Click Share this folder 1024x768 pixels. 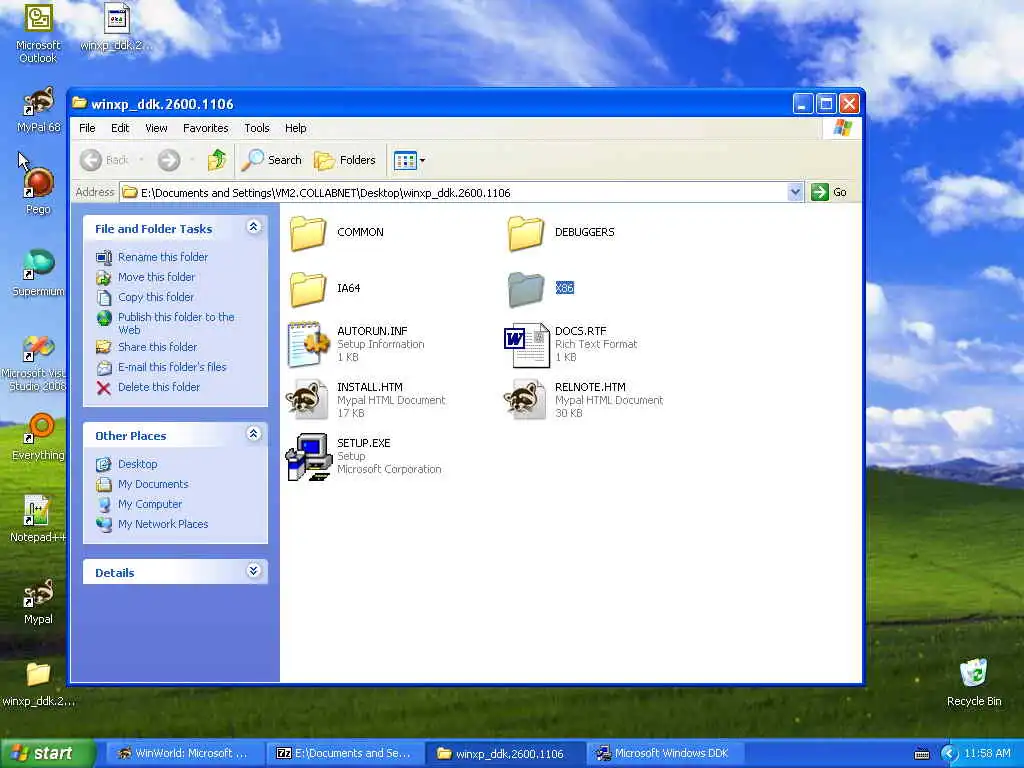(x=157, y=347)
